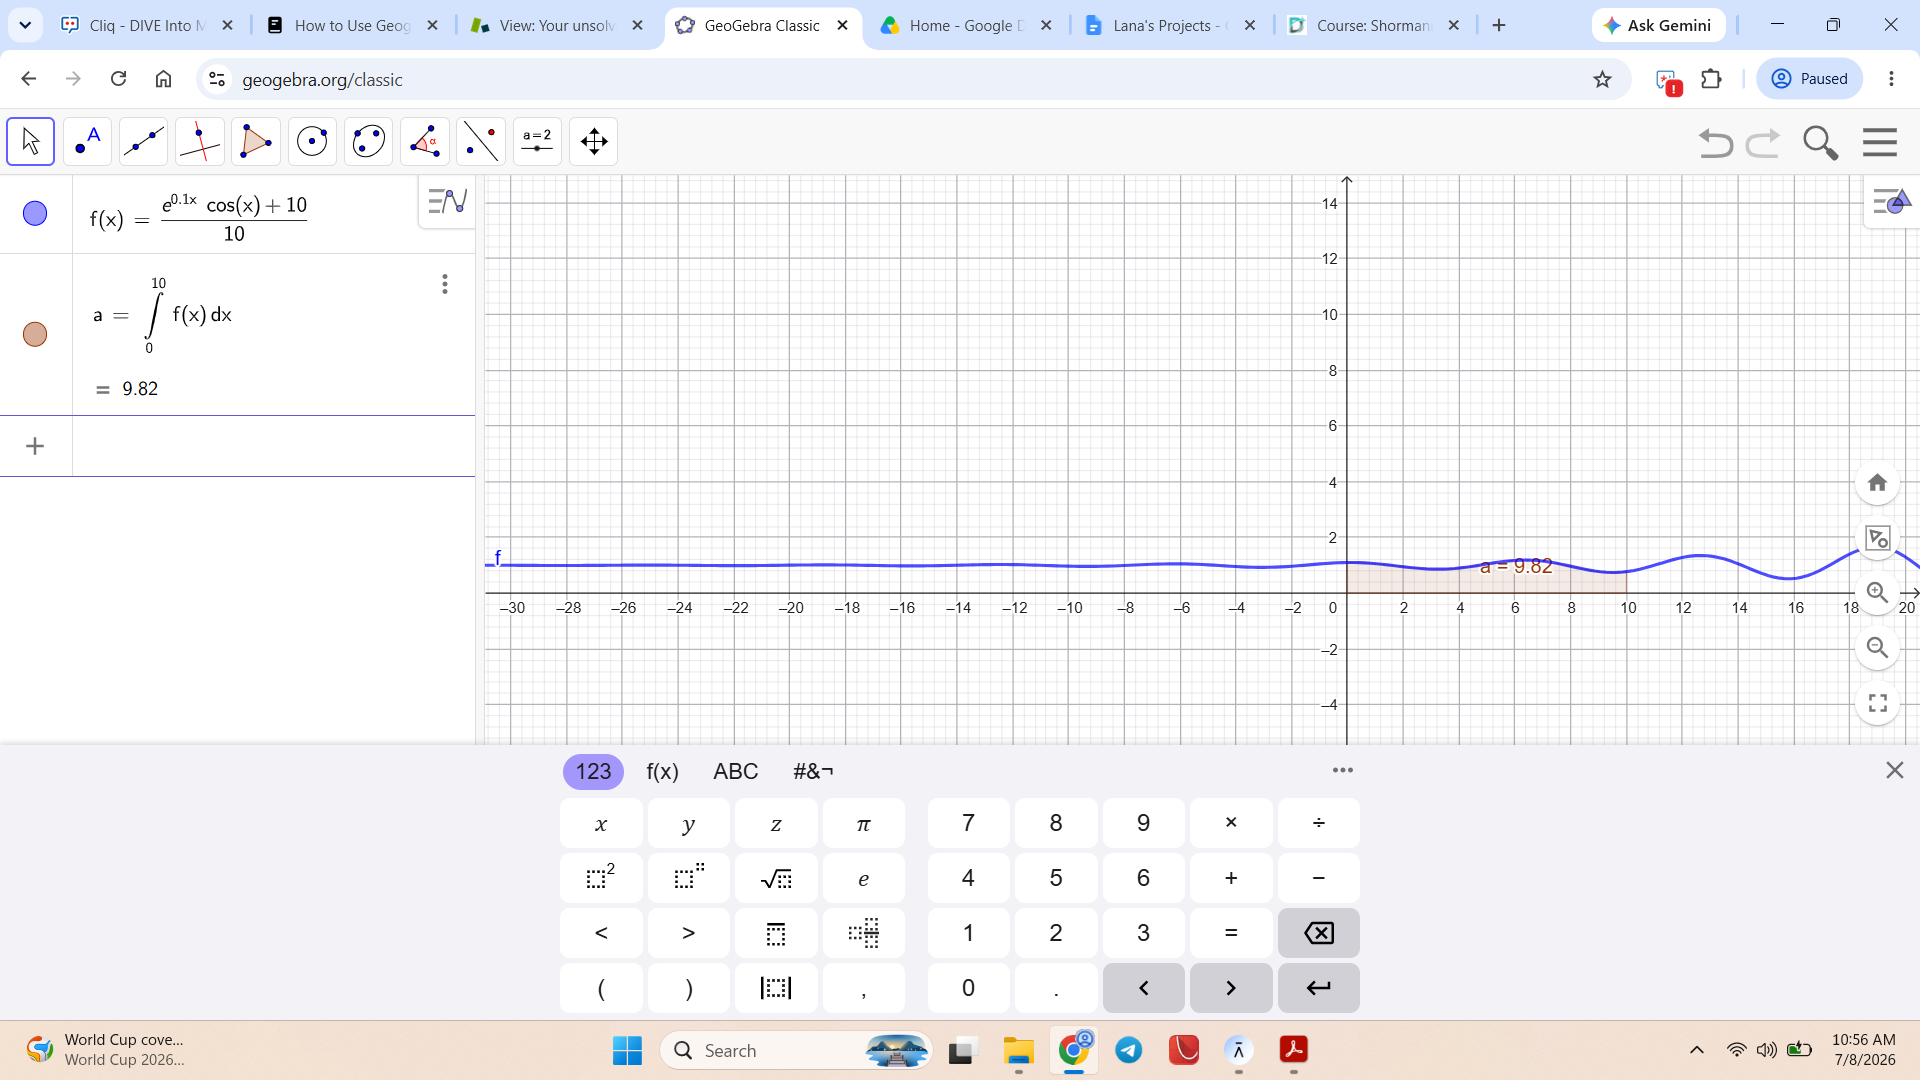The height and width of the screenshot is (1080, 1920).
Task: Select the Ellipse tool
Action: [x=368, y=142]
